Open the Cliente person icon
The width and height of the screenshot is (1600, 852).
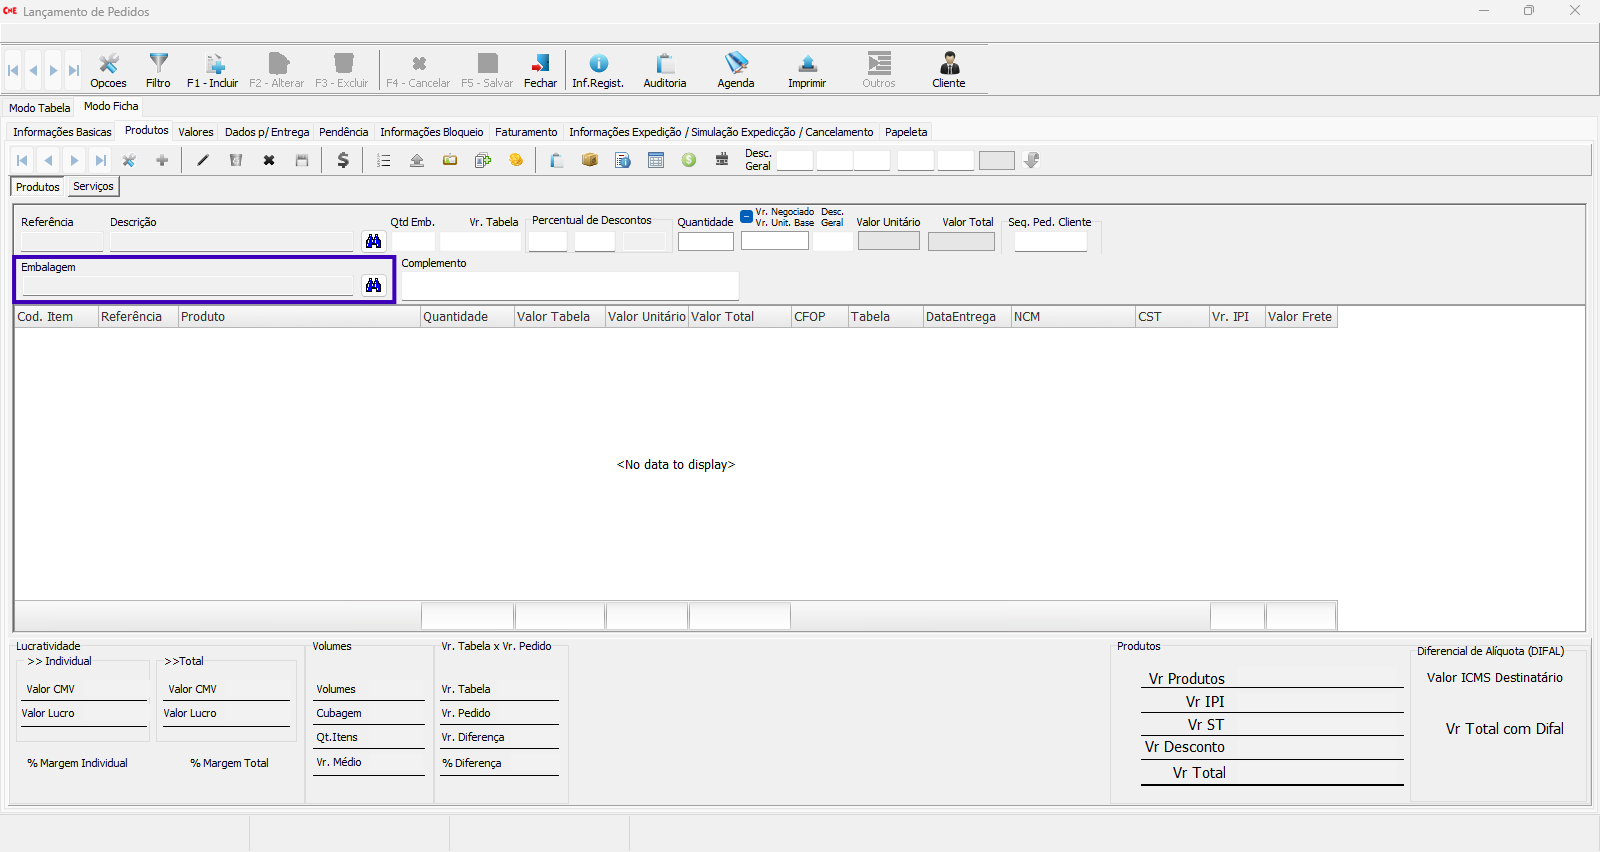pos(948,70)
